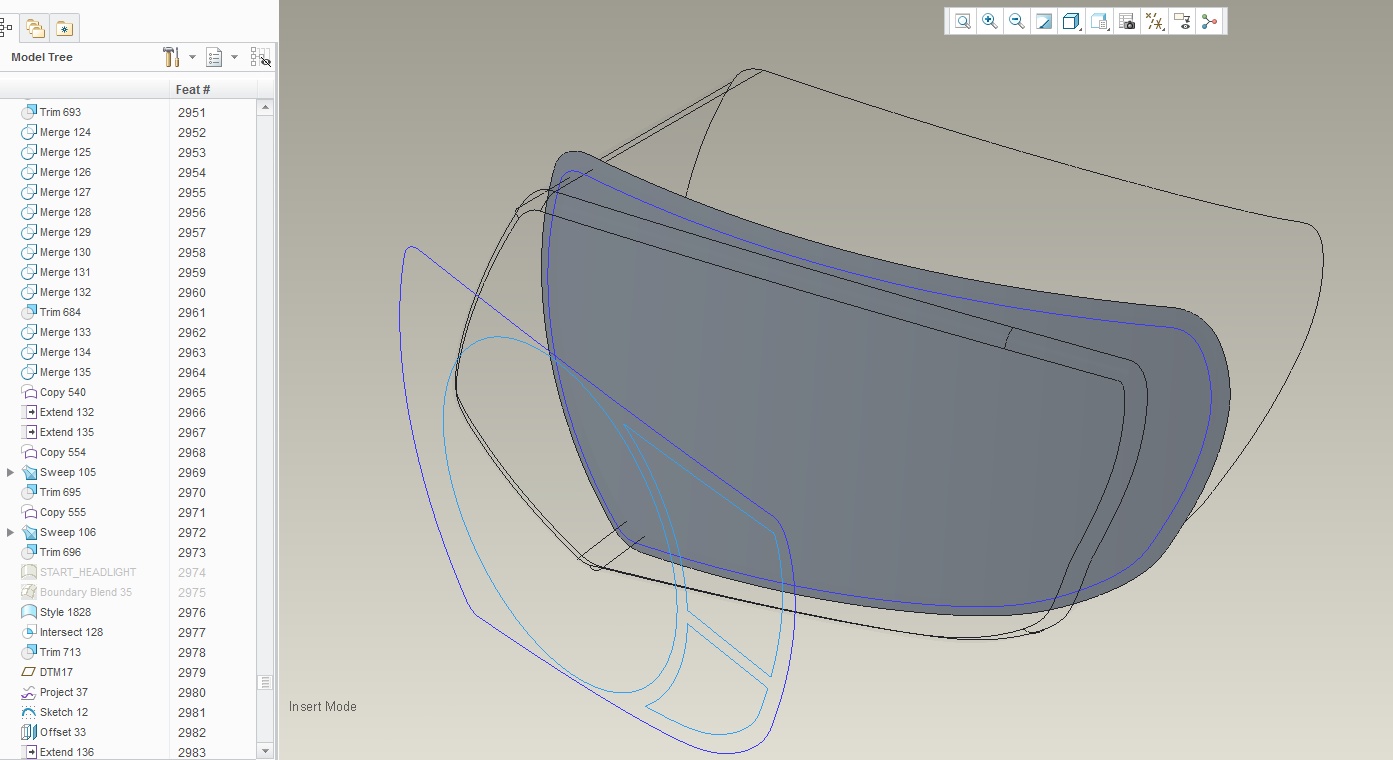Open the Datum Display Filters menu

tap(1154, 21)
